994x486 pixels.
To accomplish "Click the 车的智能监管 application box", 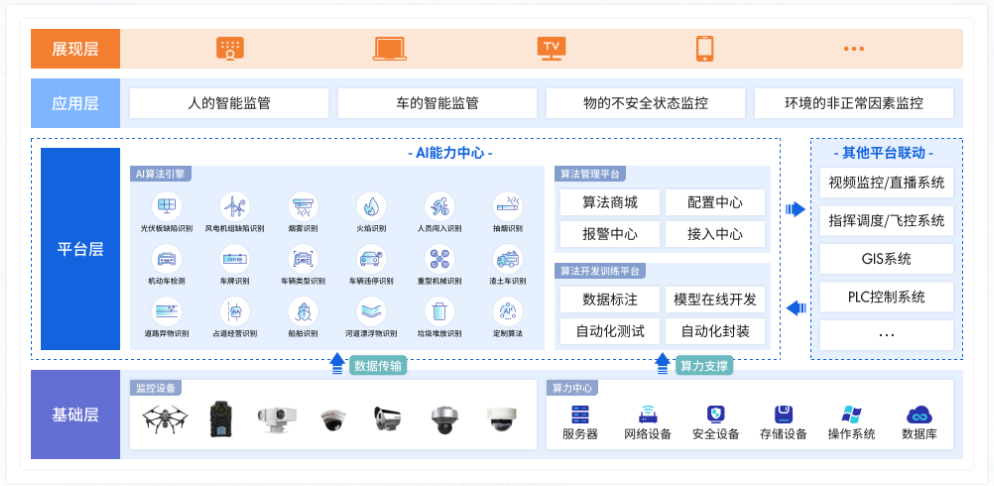I will [x=437, y=103].
